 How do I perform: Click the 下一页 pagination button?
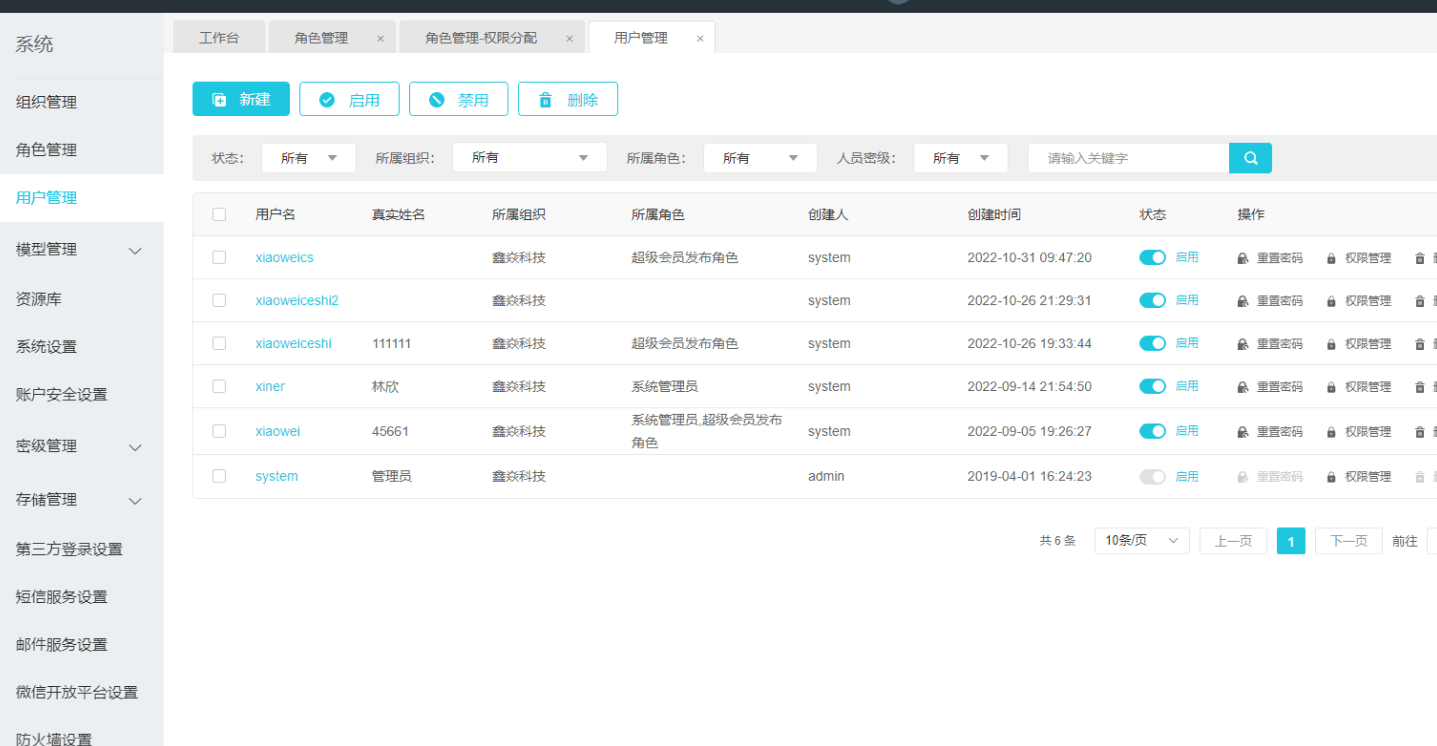1348,541
